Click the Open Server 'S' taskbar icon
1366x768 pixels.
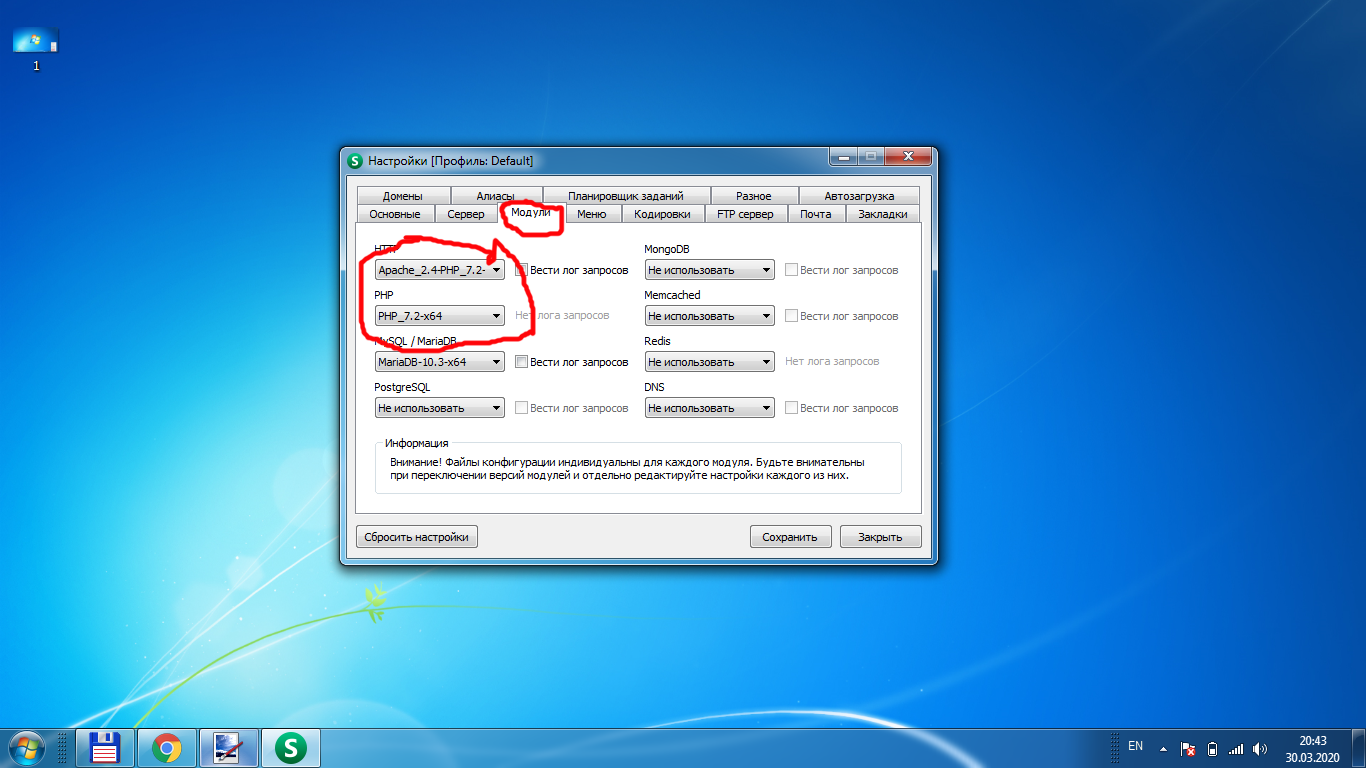[x=290, y=747]
